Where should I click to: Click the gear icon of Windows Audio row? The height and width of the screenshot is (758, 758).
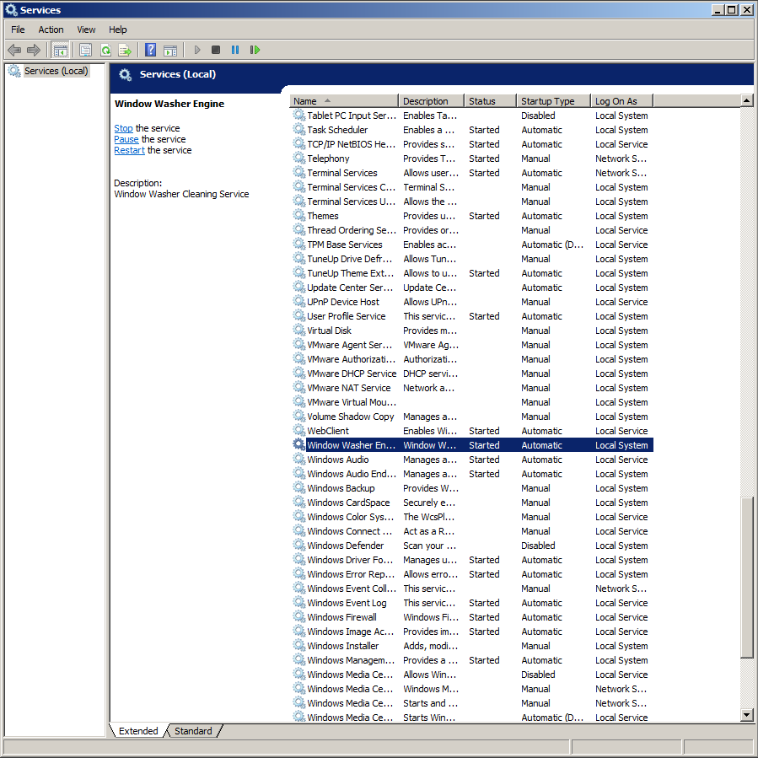coord(299,459)
